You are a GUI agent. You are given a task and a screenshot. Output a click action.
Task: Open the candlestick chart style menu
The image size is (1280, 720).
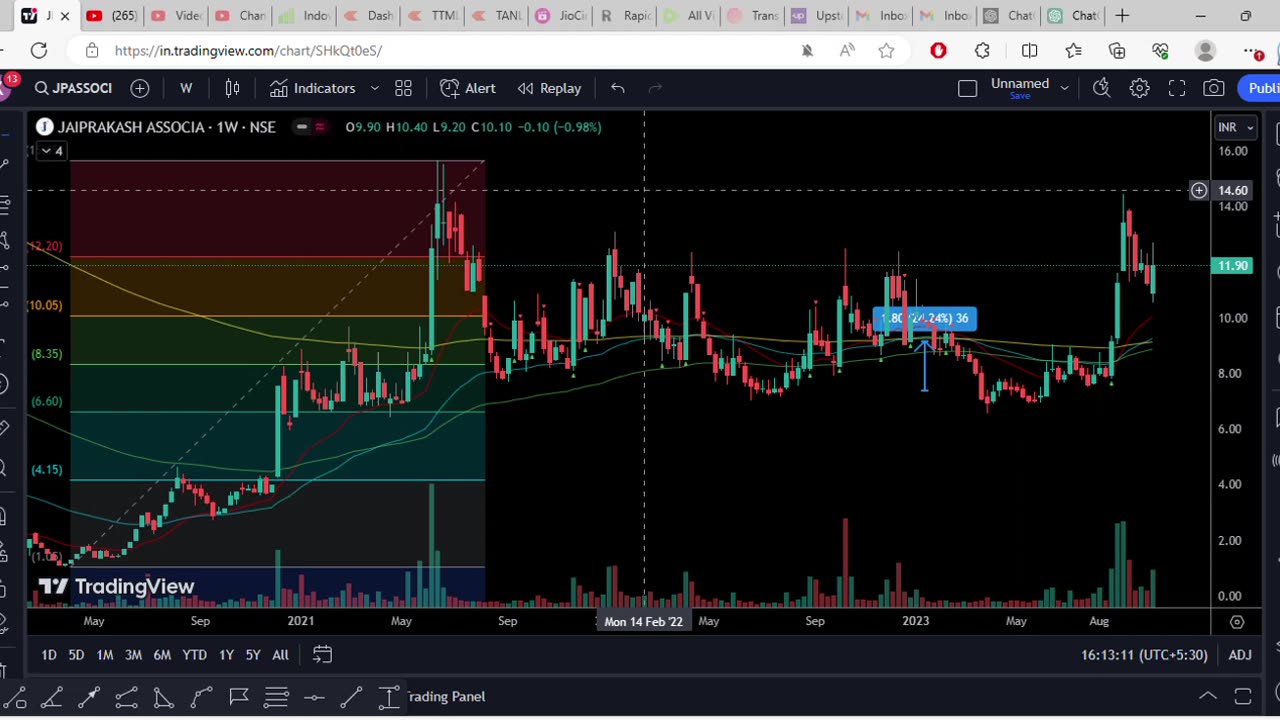[x=232, y=88]
